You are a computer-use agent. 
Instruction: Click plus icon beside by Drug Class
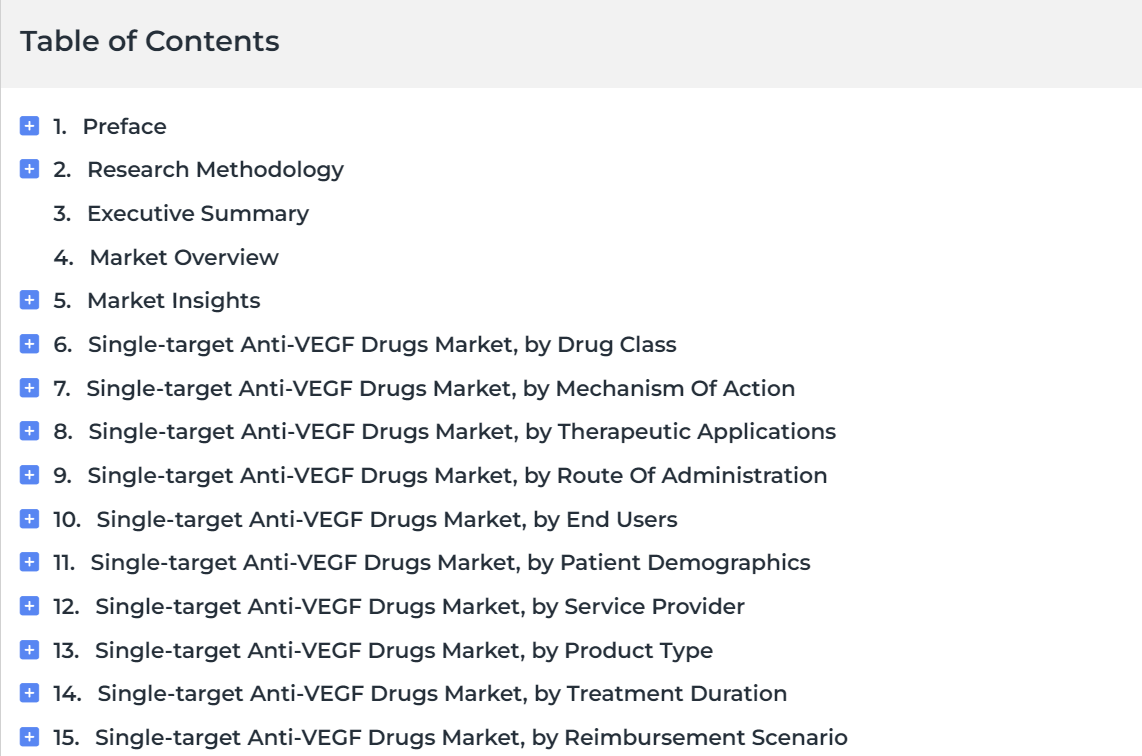pos(29,344)
